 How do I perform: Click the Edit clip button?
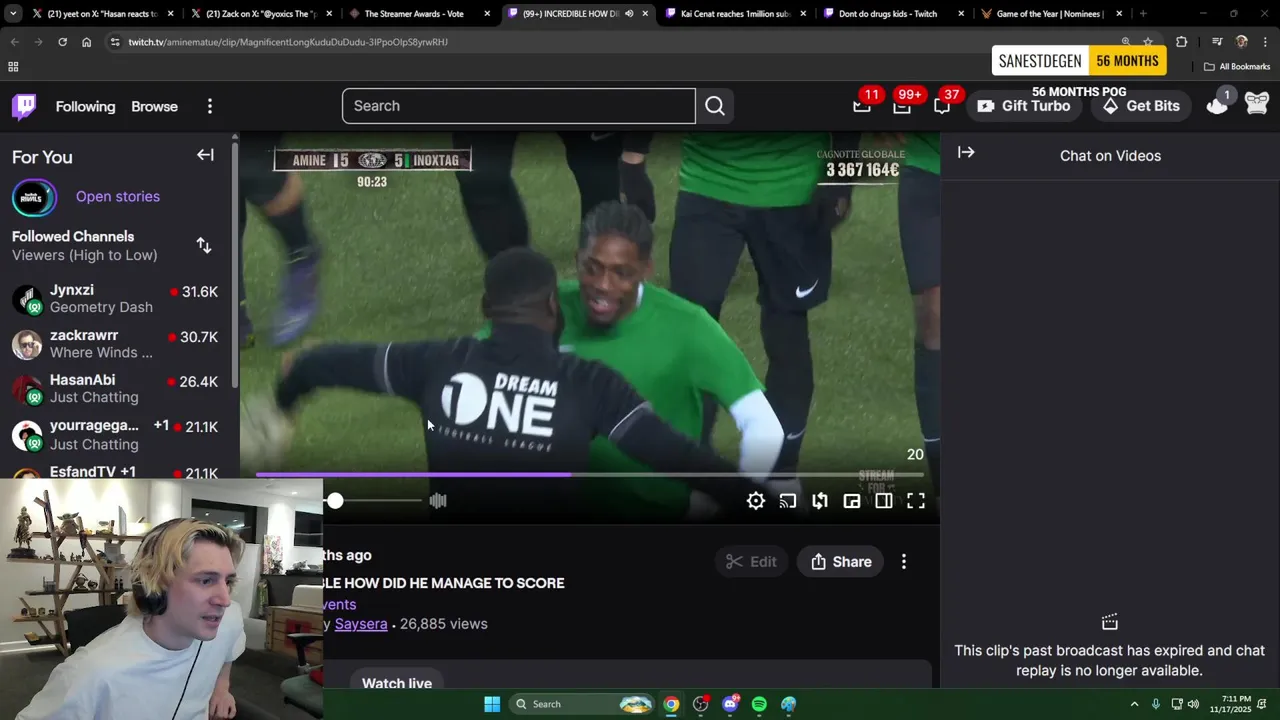click(751, 562)
